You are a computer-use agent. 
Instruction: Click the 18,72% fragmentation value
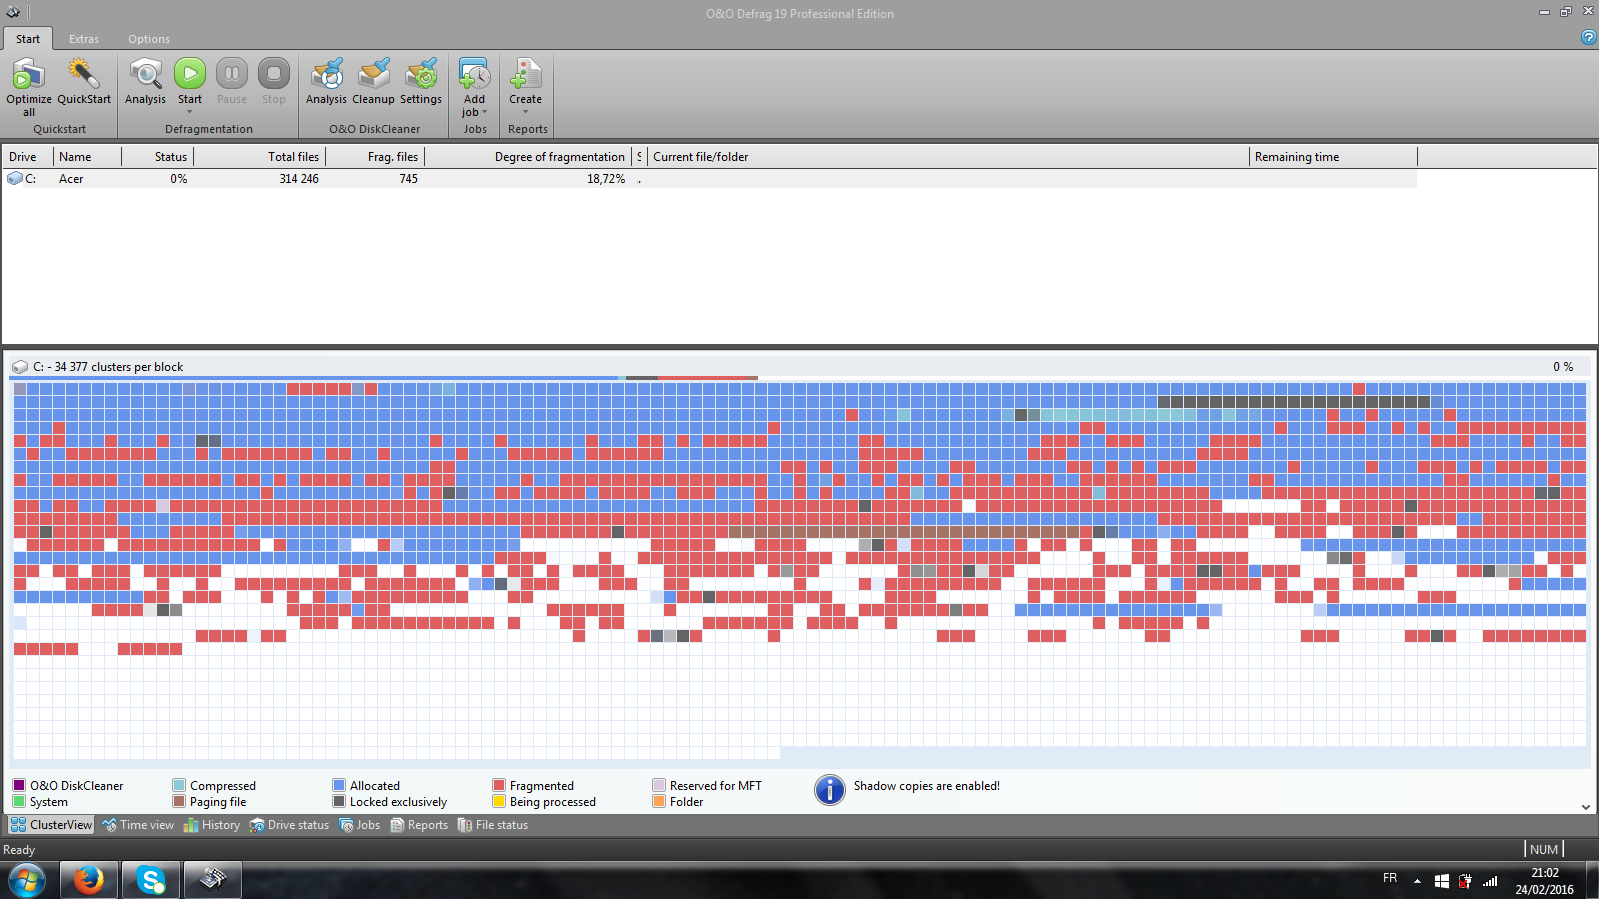click(x=606, y=179)
